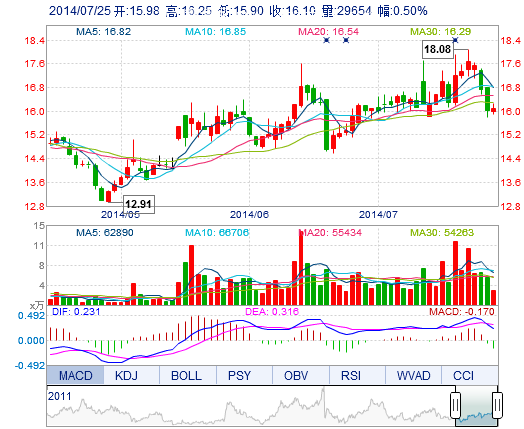This screenshot has width=524, height=429.
Task: Open the WVAD indicator tab
Action: [413, 375]
